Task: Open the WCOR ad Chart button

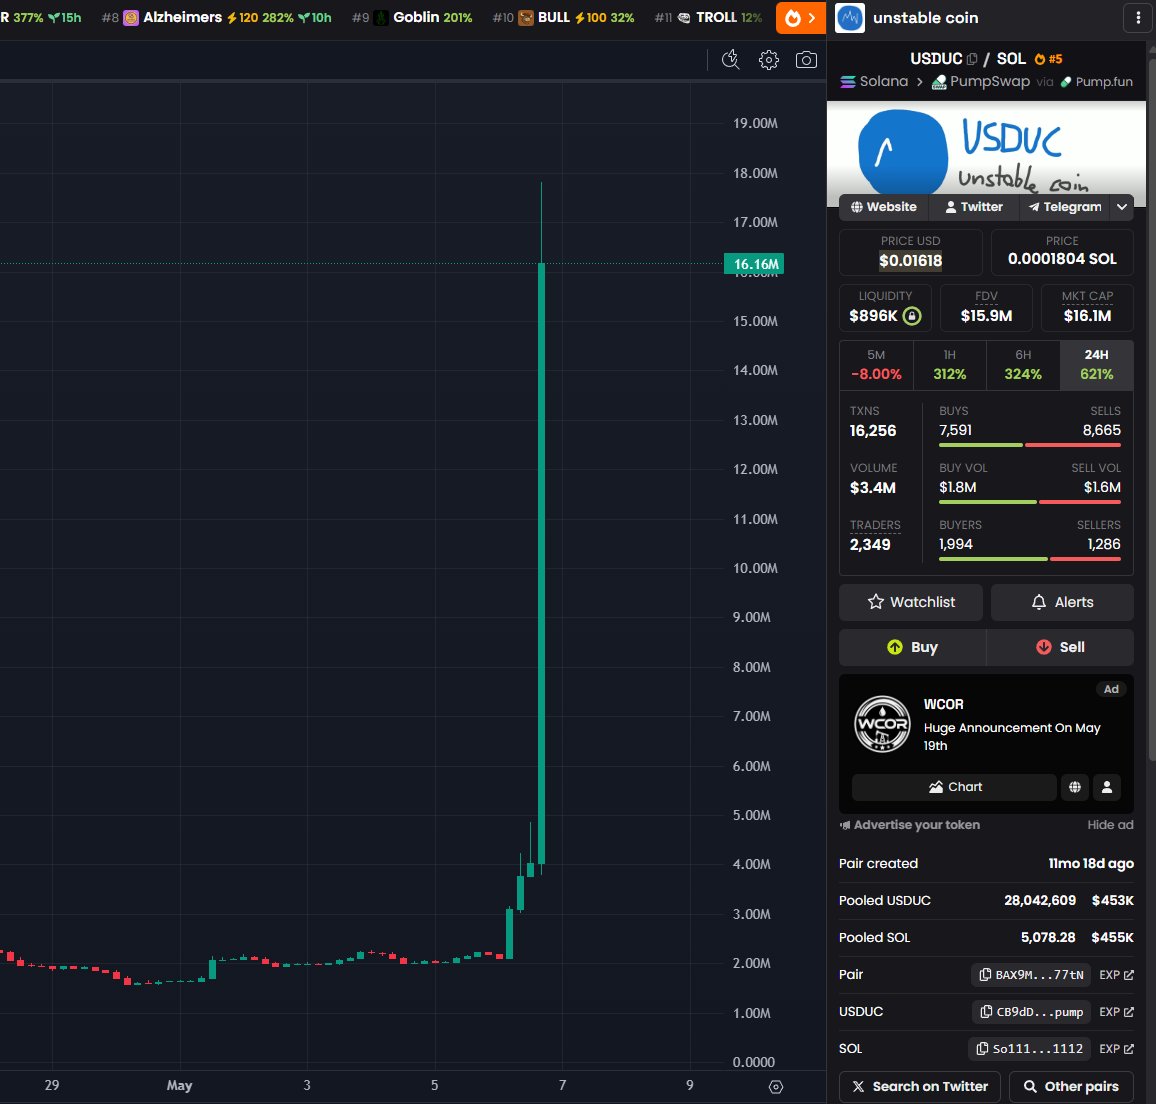Action: (x=954, y=787)
